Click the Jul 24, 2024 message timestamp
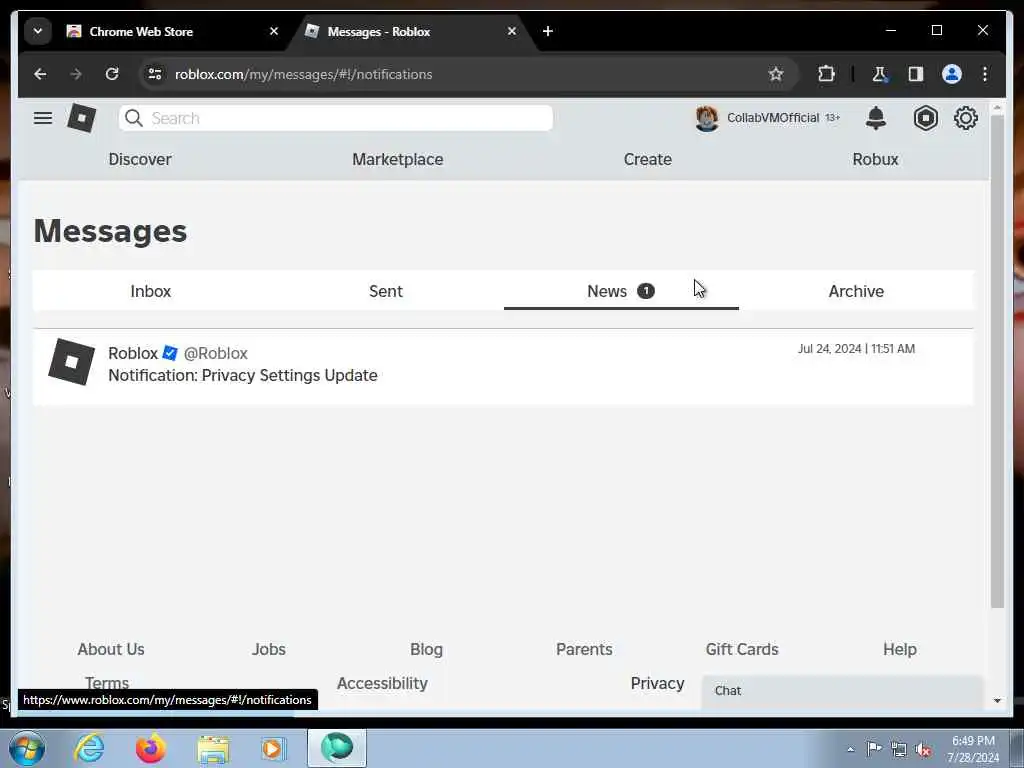 click(856, 349)
